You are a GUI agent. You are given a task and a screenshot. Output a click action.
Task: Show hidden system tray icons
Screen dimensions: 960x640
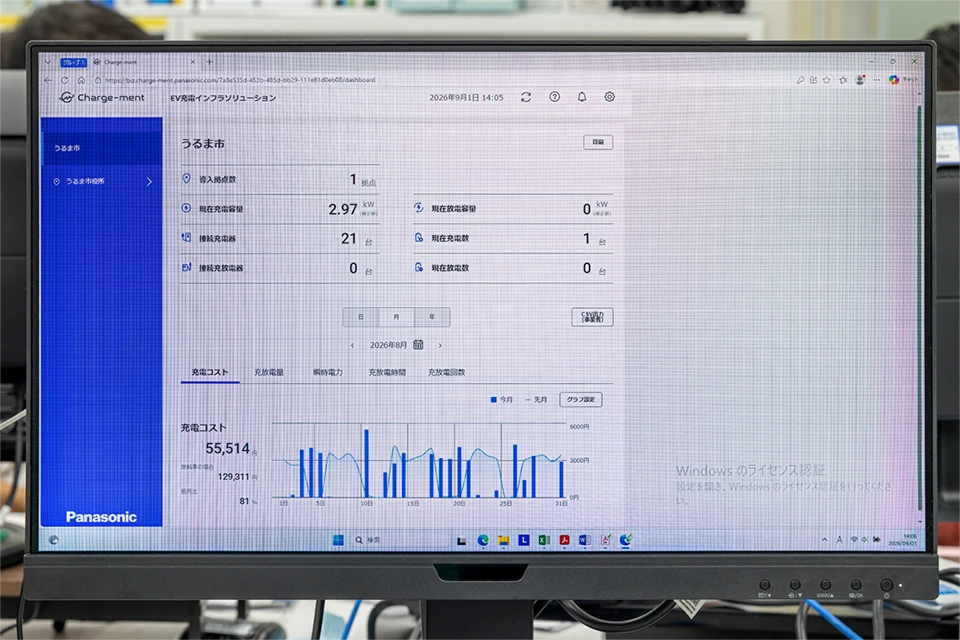click(x=825, y=540)
